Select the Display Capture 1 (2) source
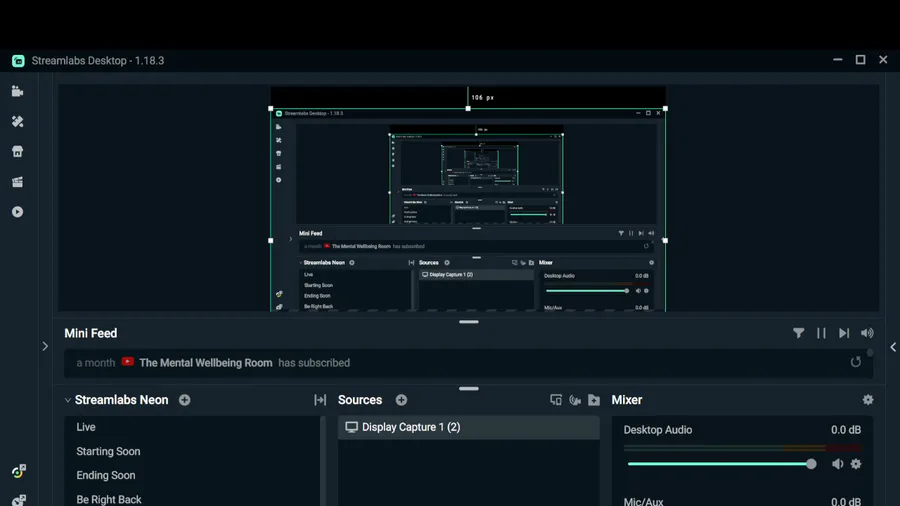Viewport: 900px width, 506px height. point(468,427)
